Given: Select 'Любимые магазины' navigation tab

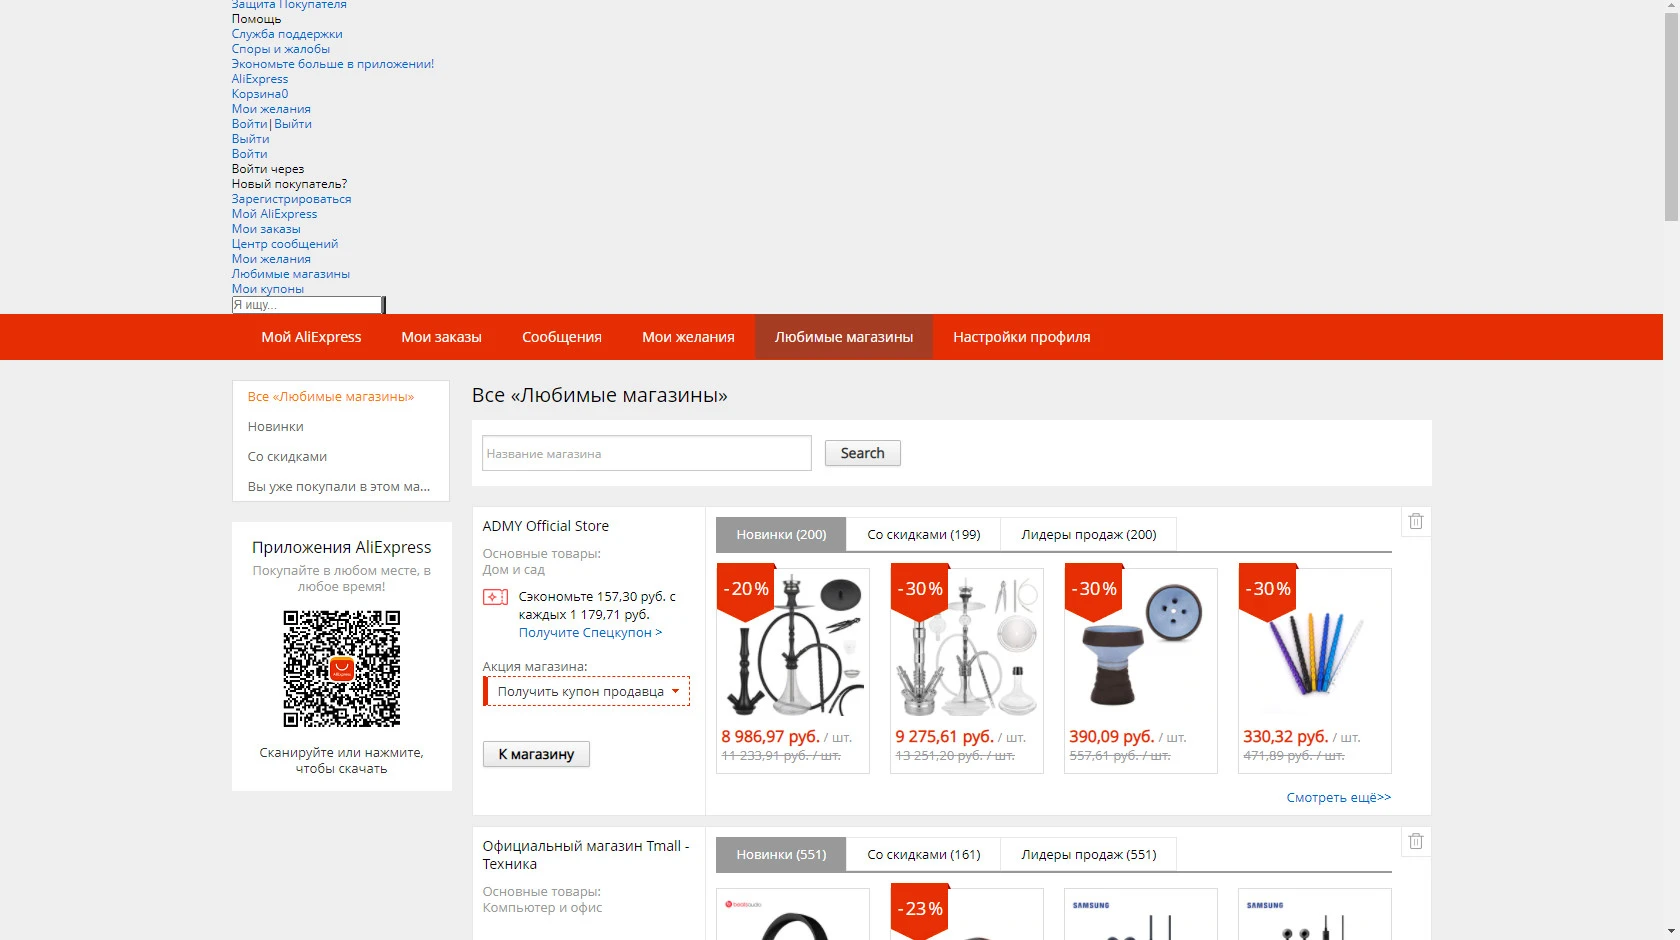Looking at the screenshot, I should [844, 337].
